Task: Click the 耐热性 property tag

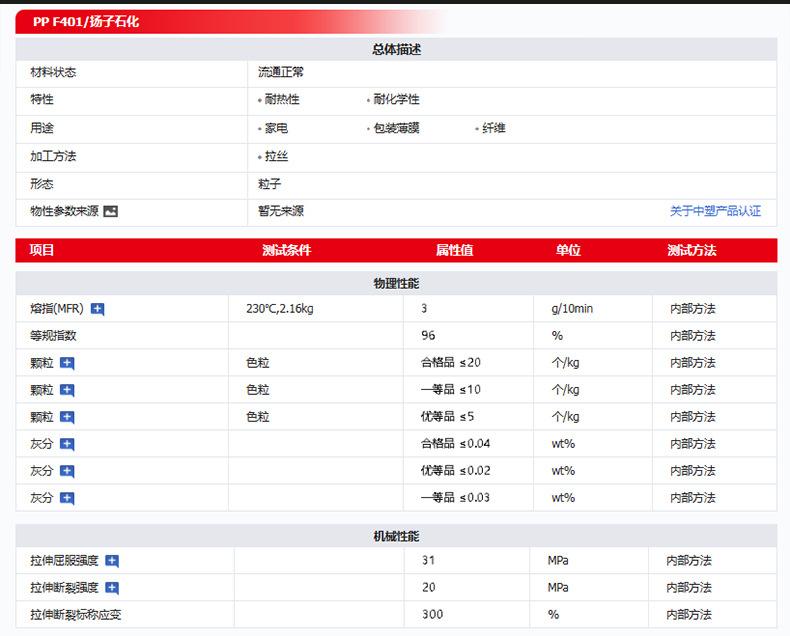Action: [x=281, y=100]
